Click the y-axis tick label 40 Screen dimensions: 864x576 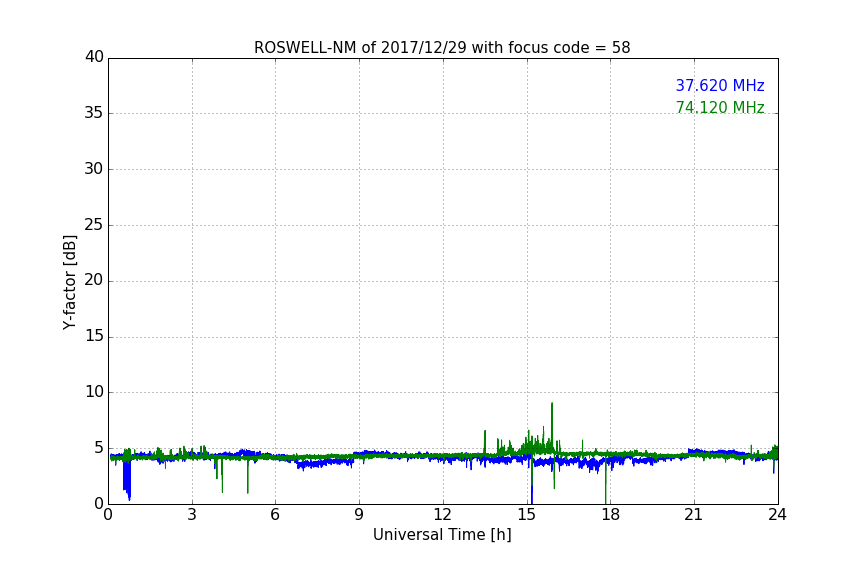click(94, 57)
